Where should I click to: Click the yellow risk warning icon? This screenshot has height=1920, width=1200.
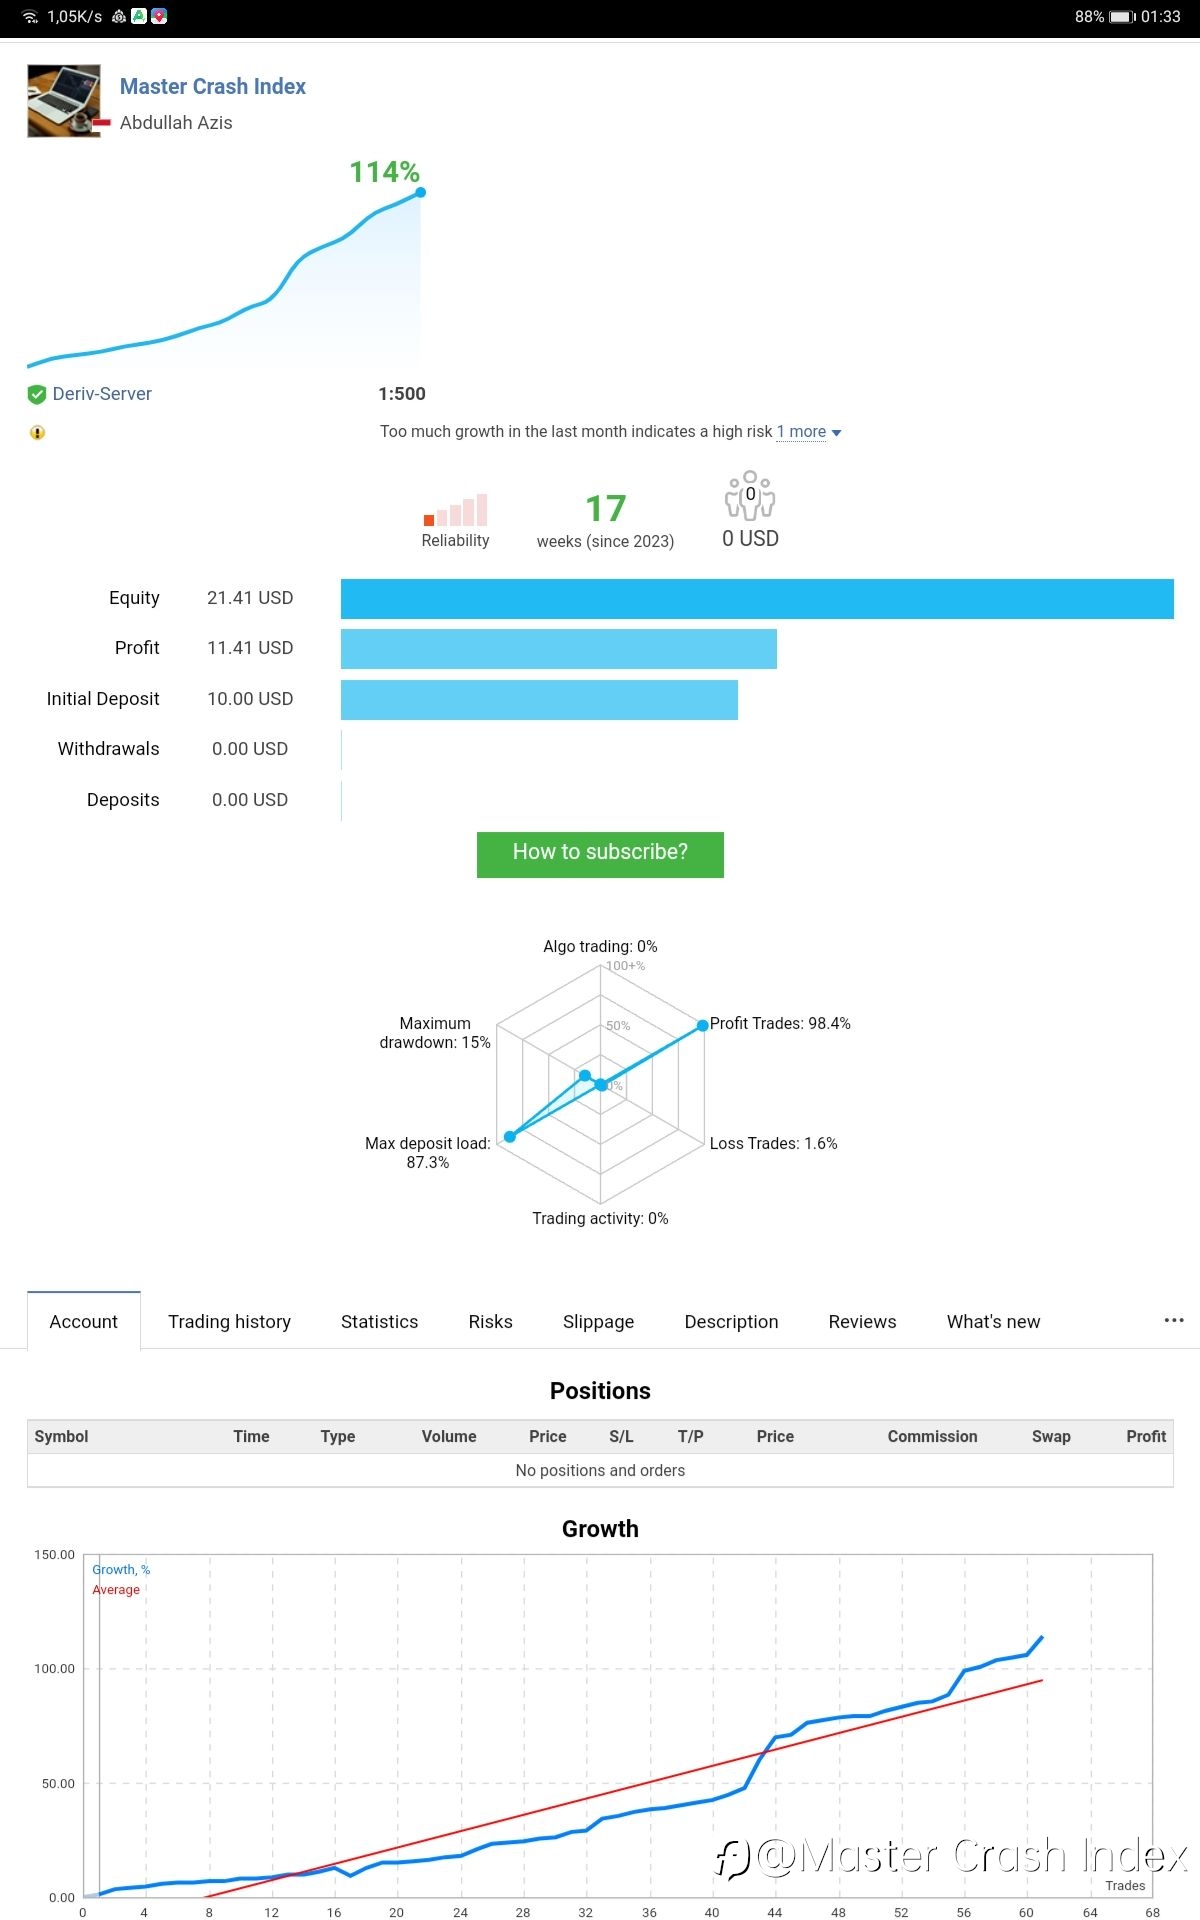pyautogui.click(x=37, y=433)
